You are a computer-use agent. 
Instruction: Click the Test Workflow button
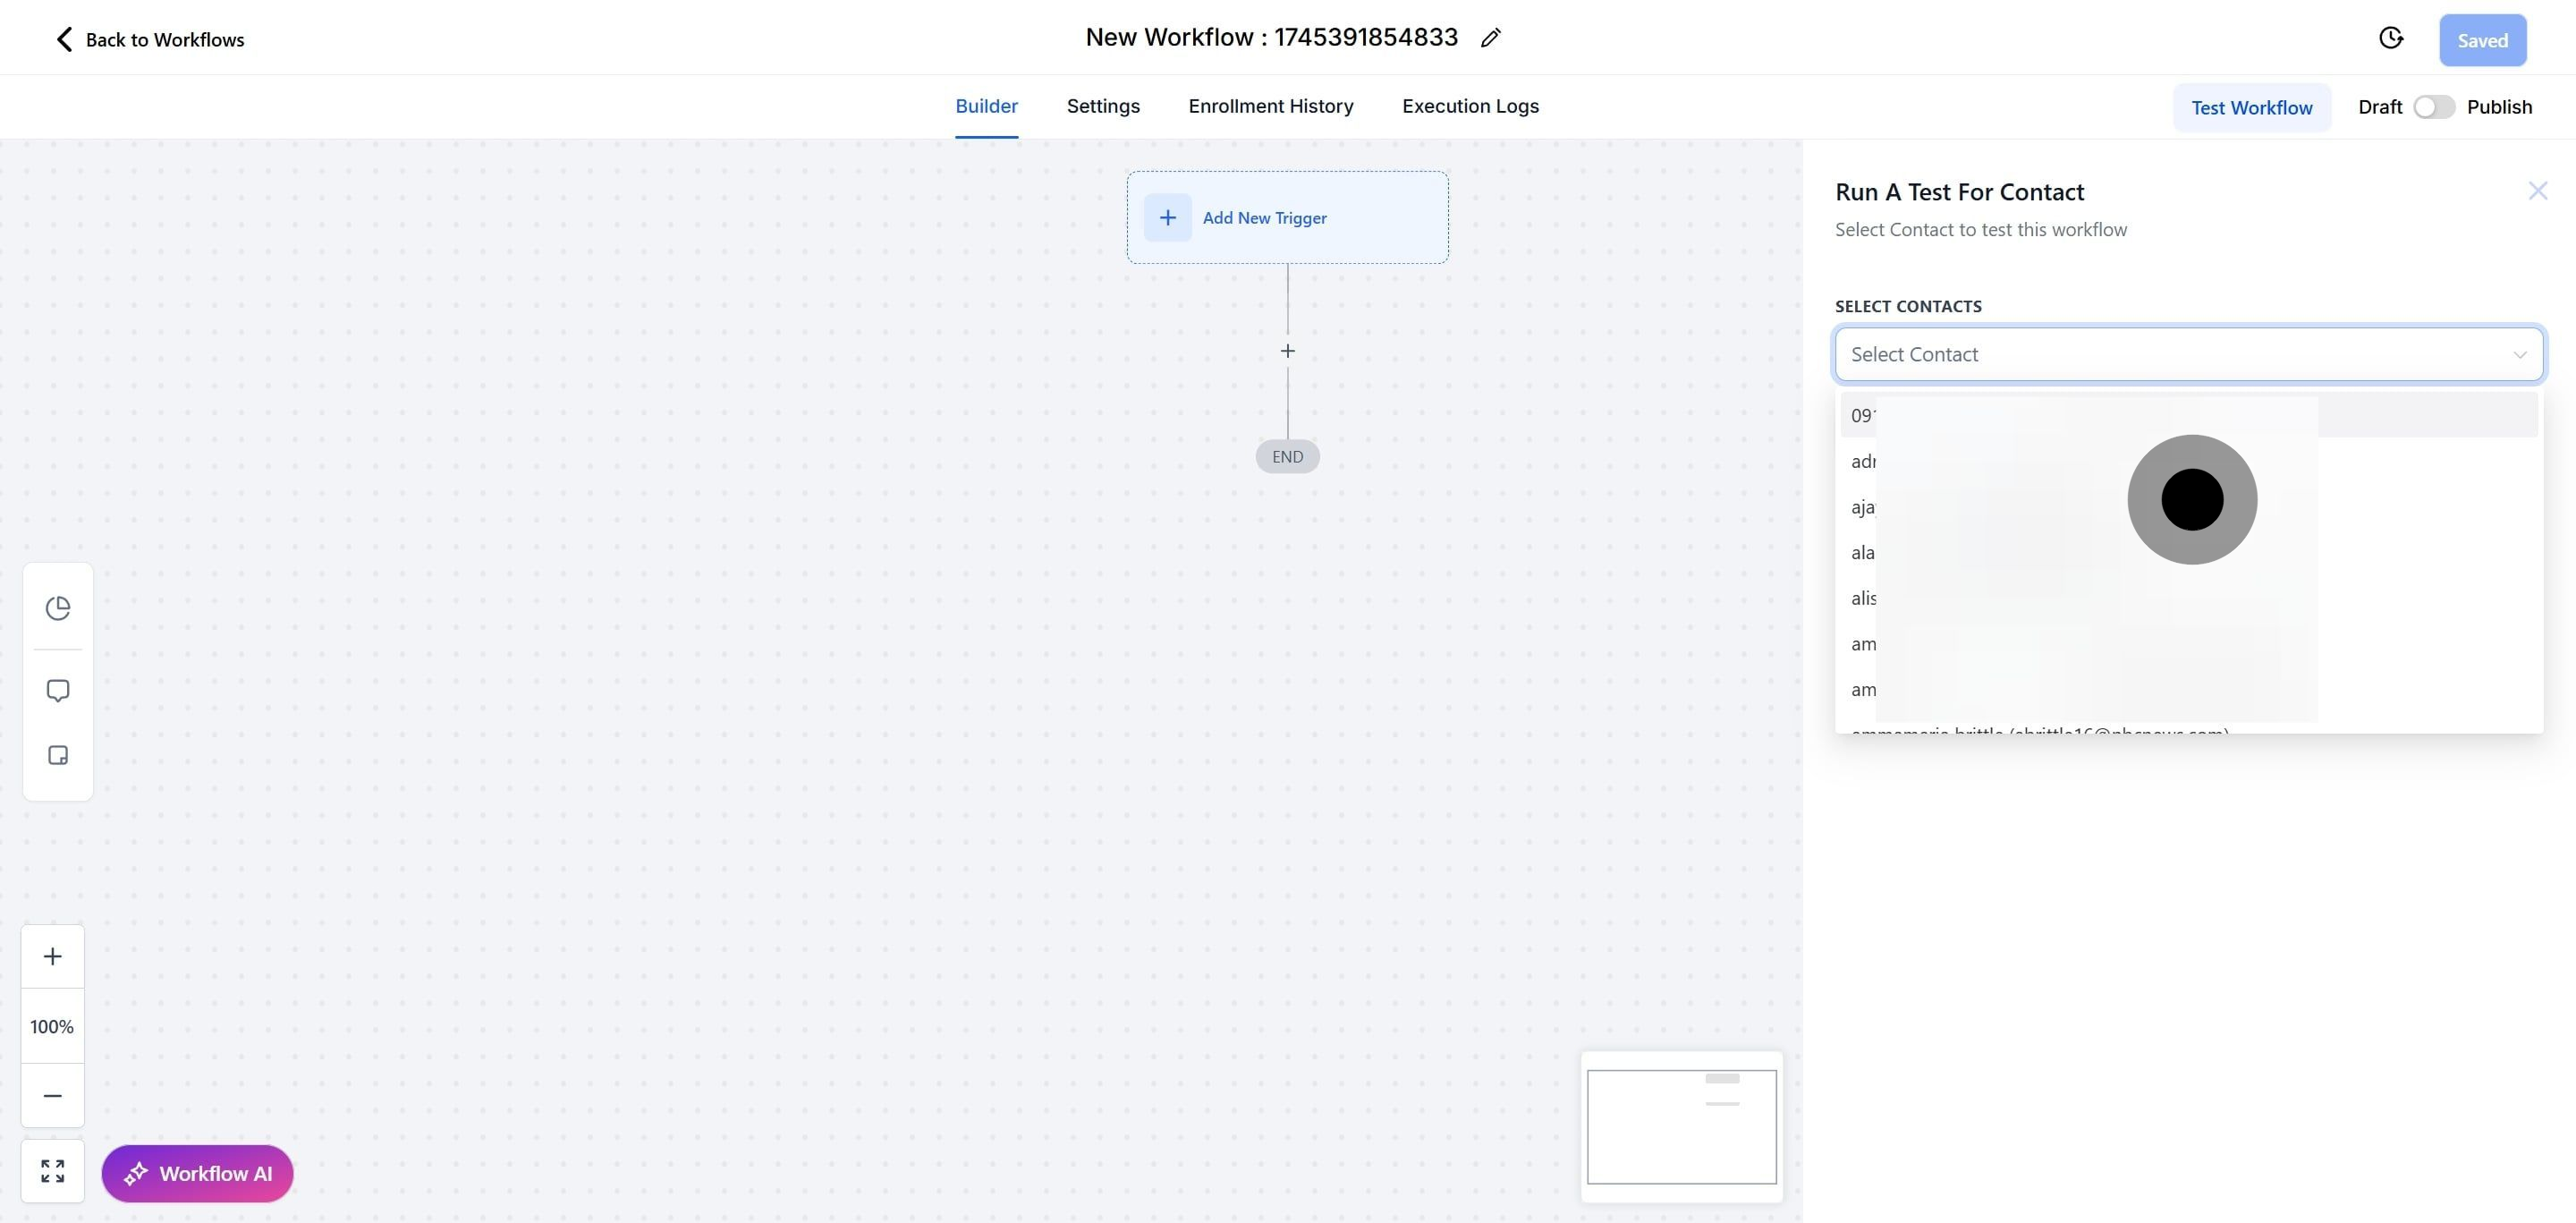click(2251, 108)
